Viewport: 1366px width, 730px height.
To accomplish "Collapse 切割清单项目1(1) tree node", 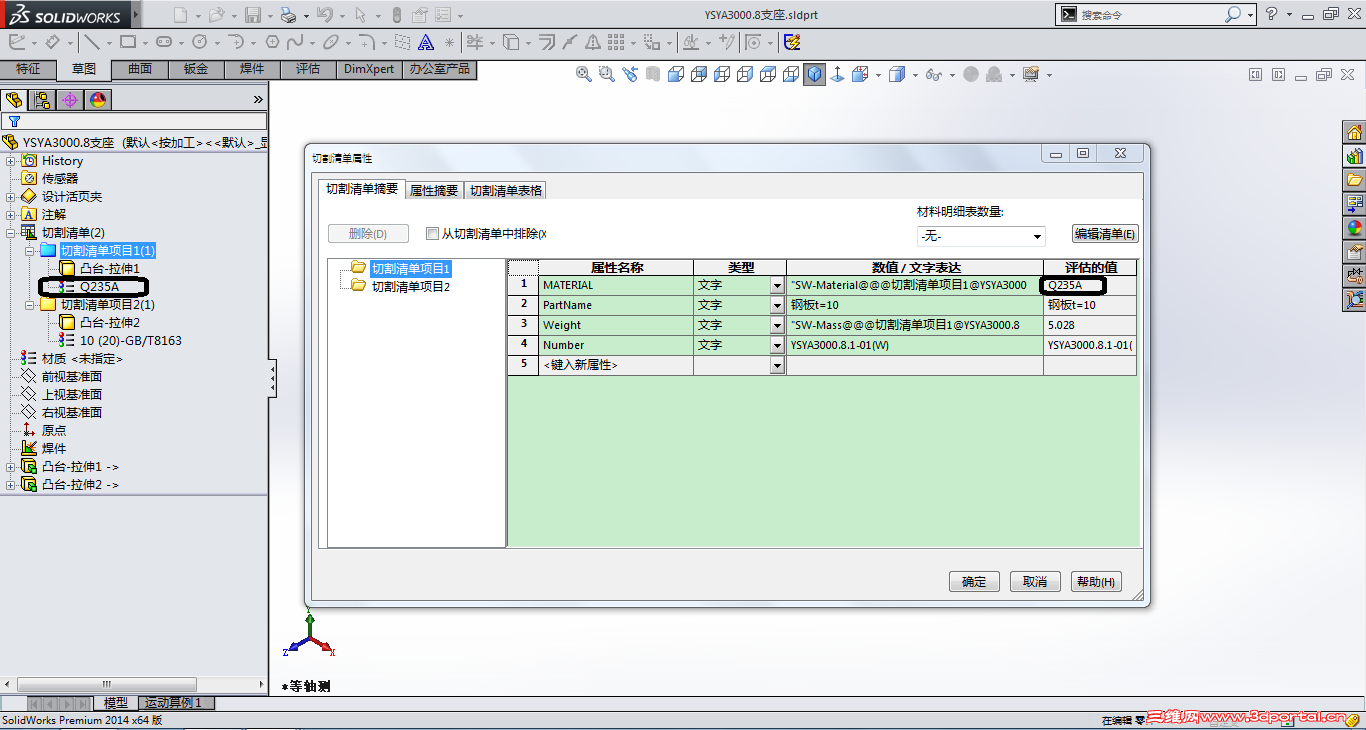I will tap(30, 251).
